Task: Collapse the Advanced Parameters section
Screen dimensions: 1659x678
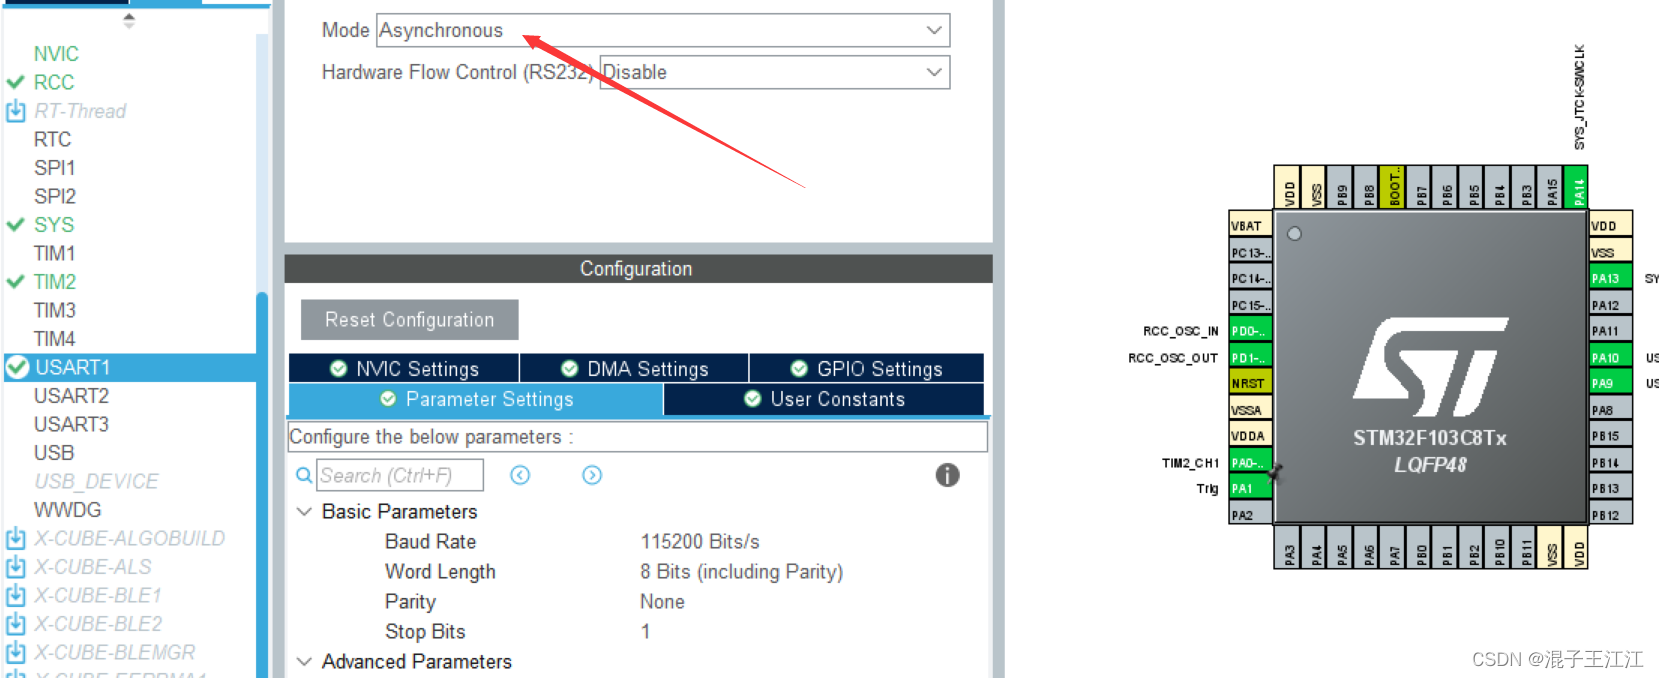Action: [x=304, y=661]
